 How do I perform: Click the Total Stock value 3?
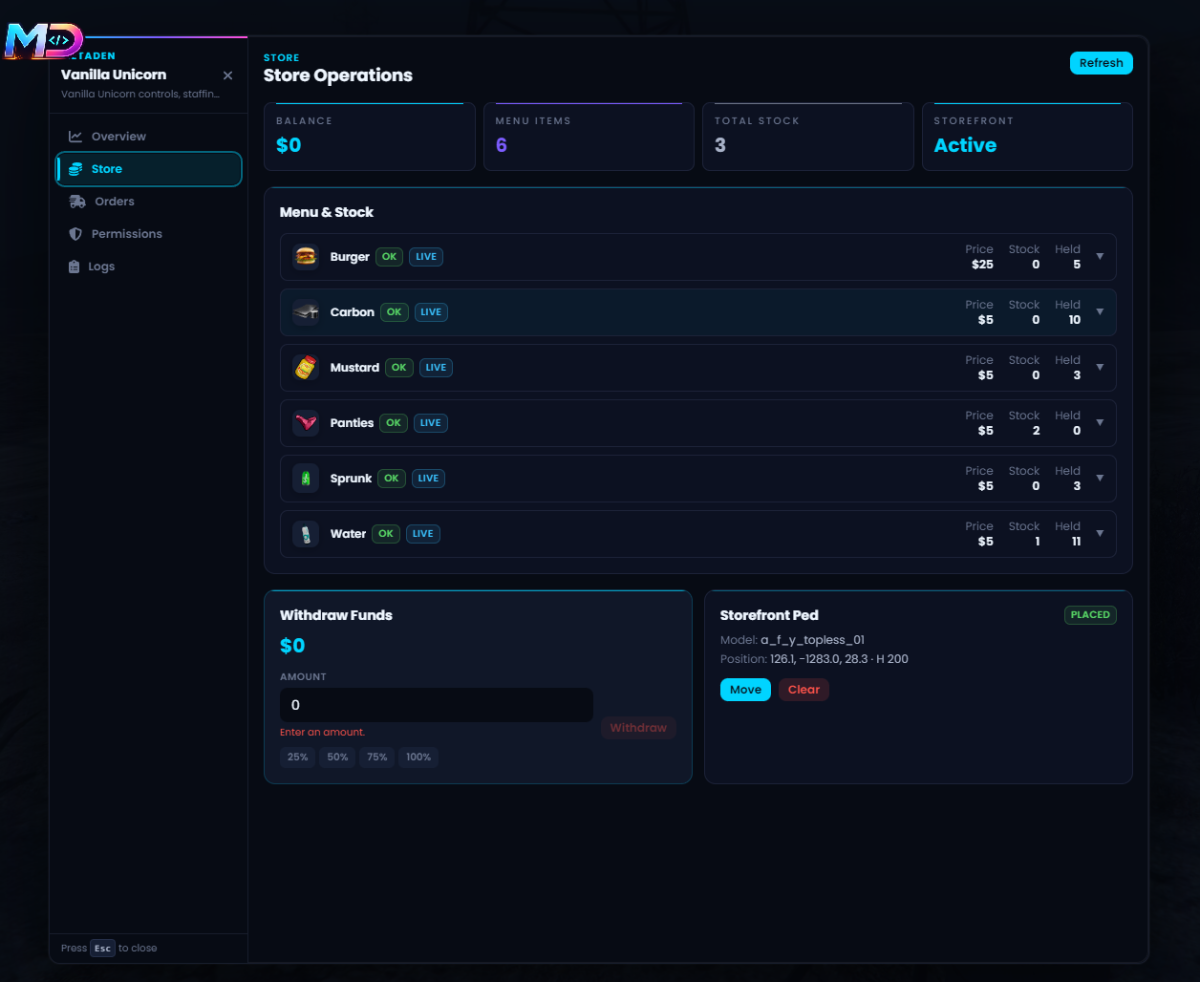pyautogui.click(x=720, y=146)
